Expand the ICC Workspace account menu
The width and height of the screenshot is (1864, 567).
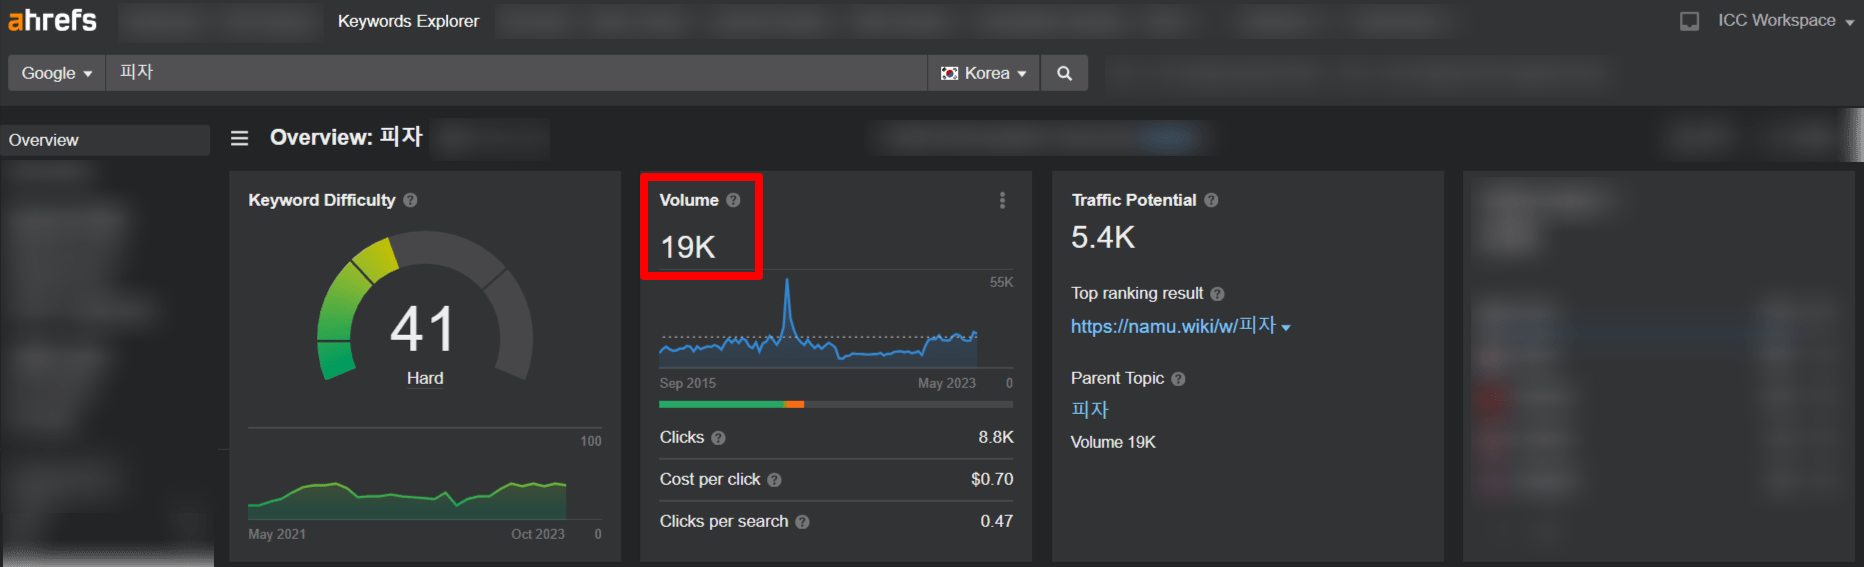(1785, 21)
